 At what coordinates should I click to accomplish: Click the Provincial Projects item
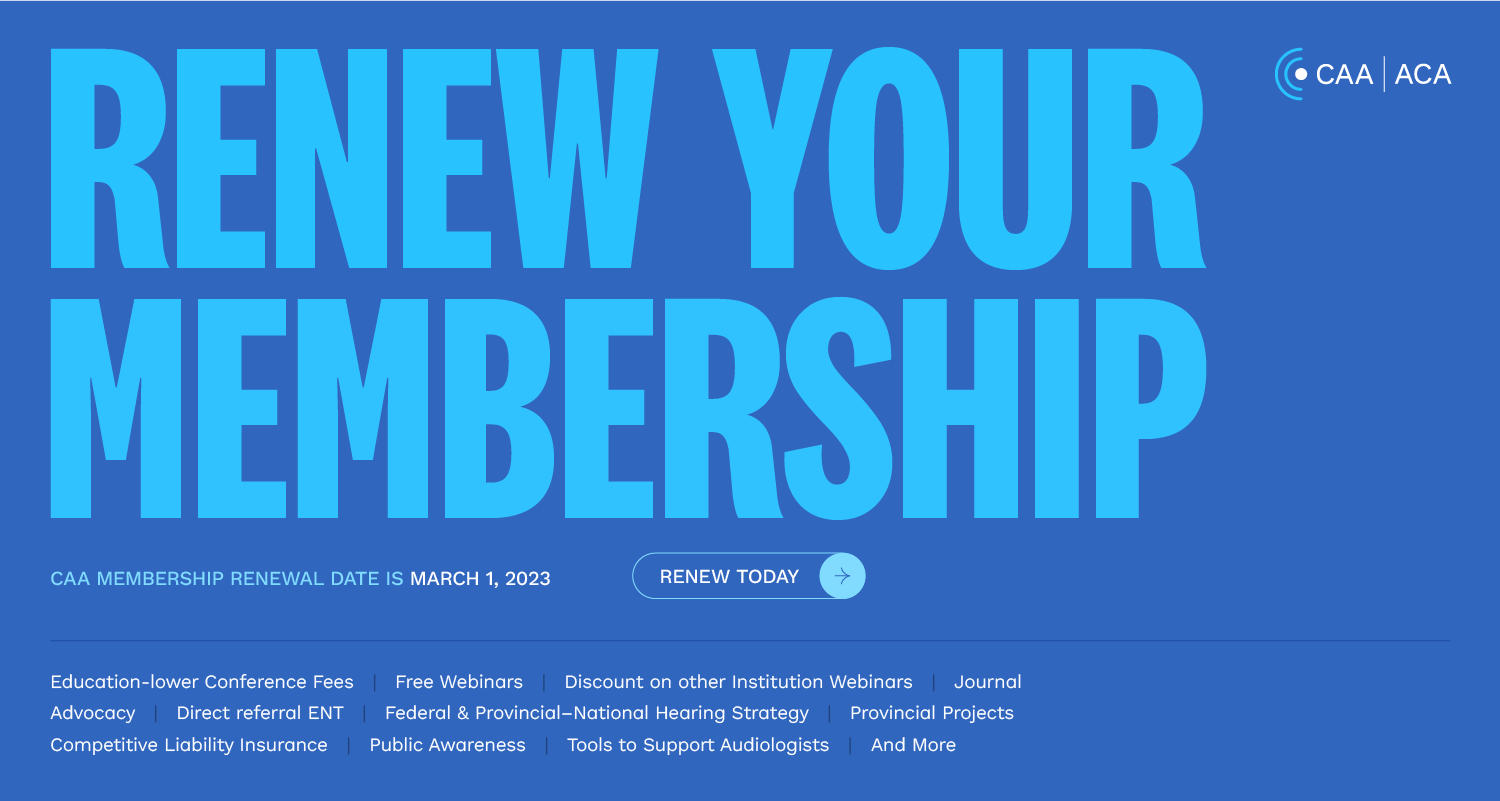[932, 713]
